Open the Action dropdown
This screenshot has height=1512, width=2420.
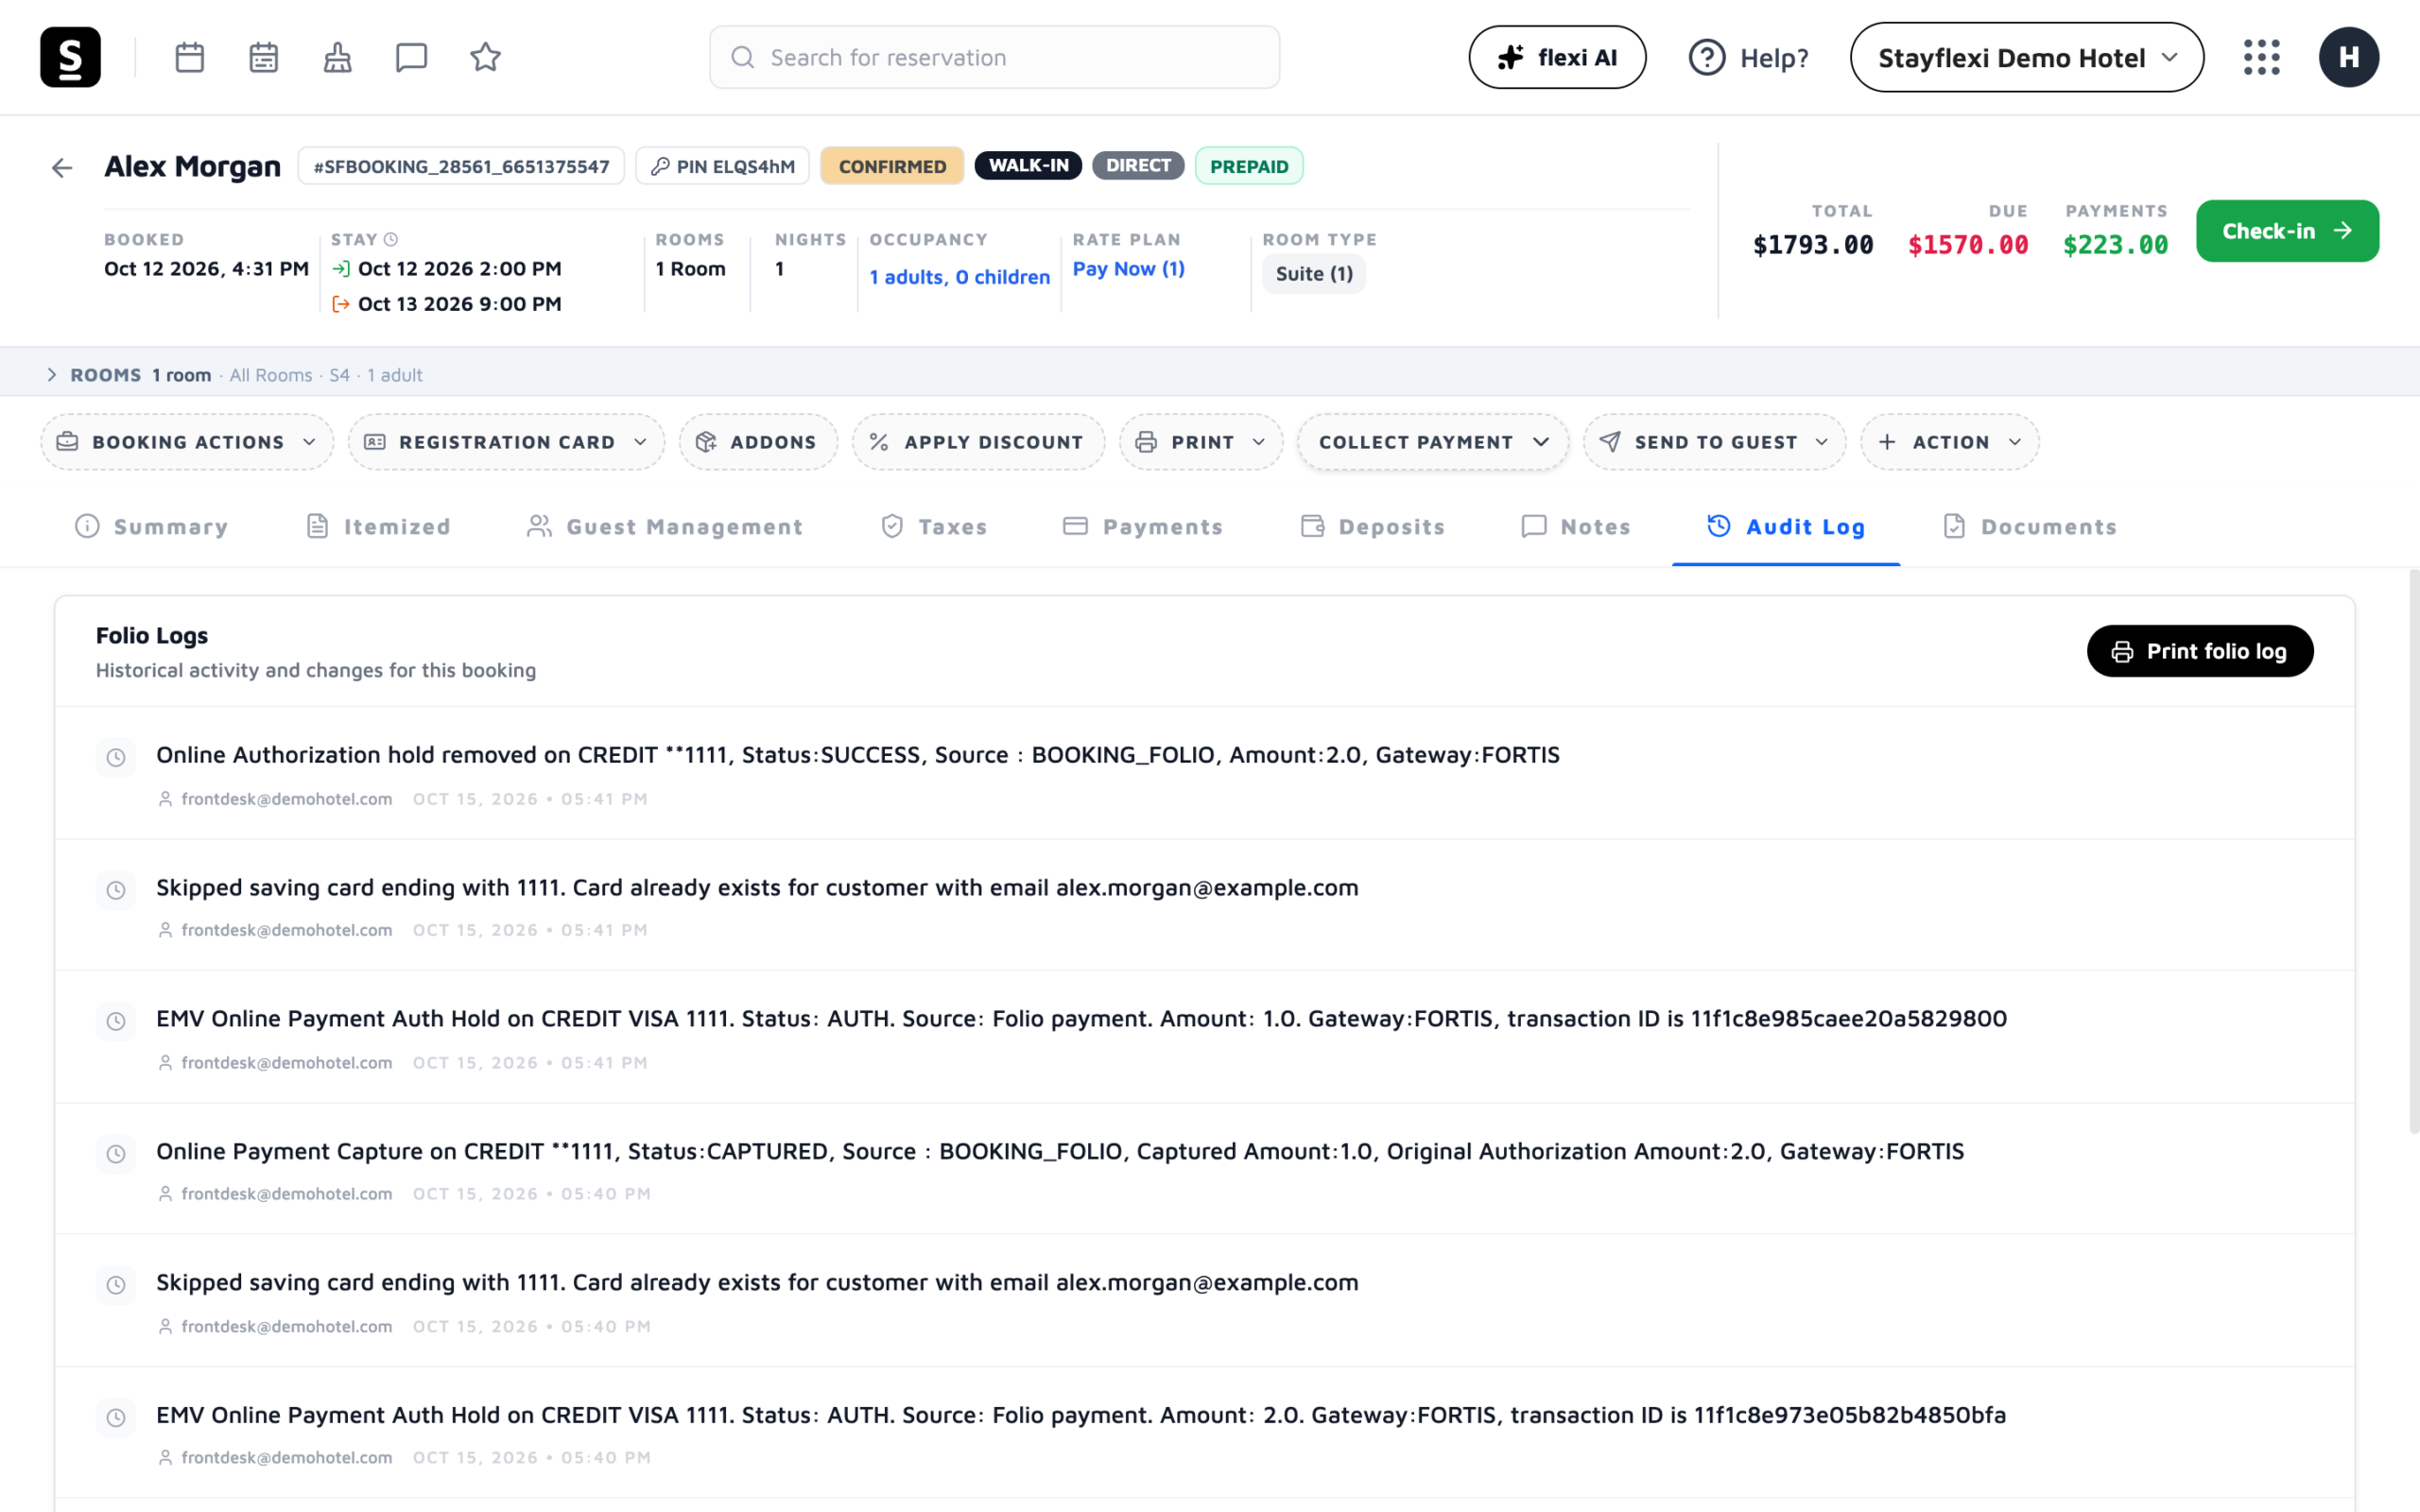(x=1949, y=442)
